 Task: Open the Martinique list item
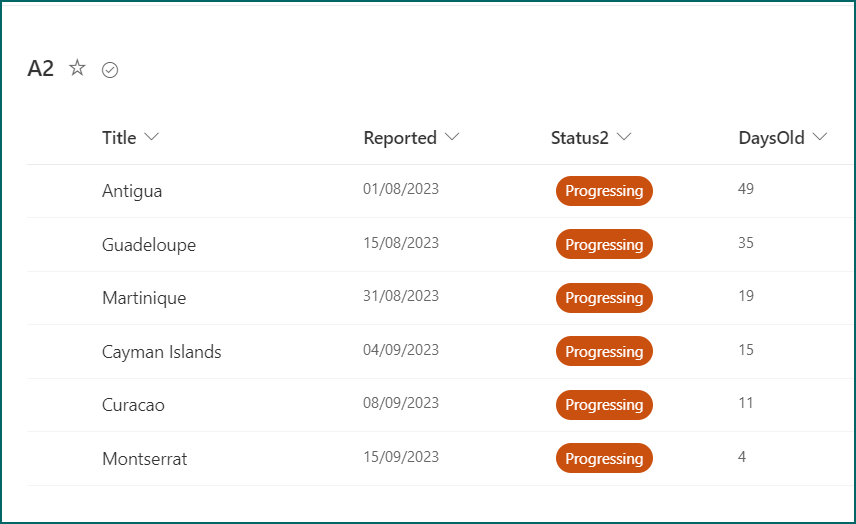click(x=144, y=298)
